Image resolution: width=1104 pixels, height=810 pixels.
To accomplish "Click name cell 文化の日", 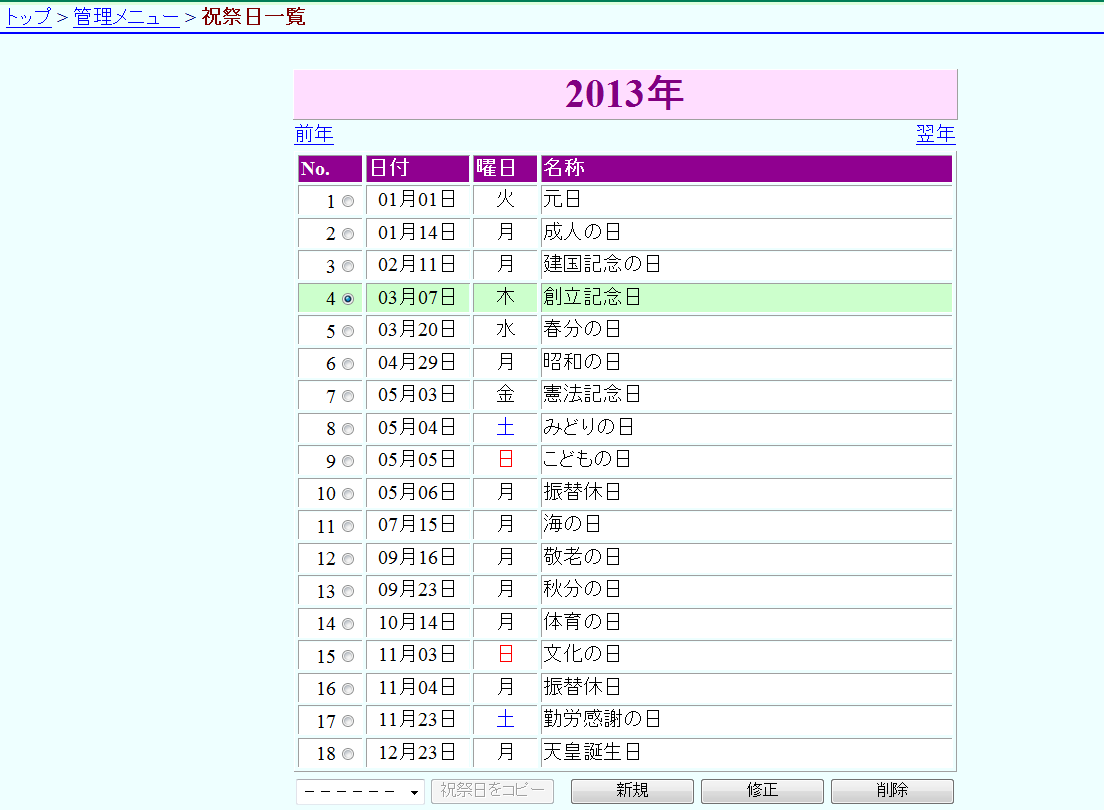I will point(746,655).
